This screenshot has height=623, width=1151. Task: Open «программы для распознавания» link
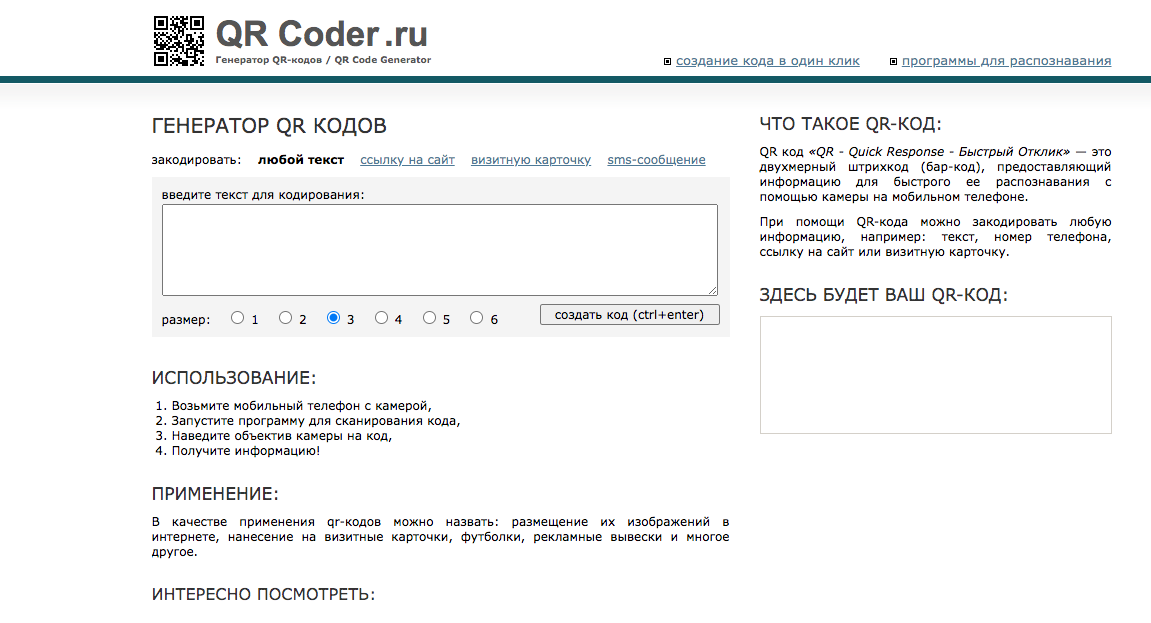coord(1006,61)
